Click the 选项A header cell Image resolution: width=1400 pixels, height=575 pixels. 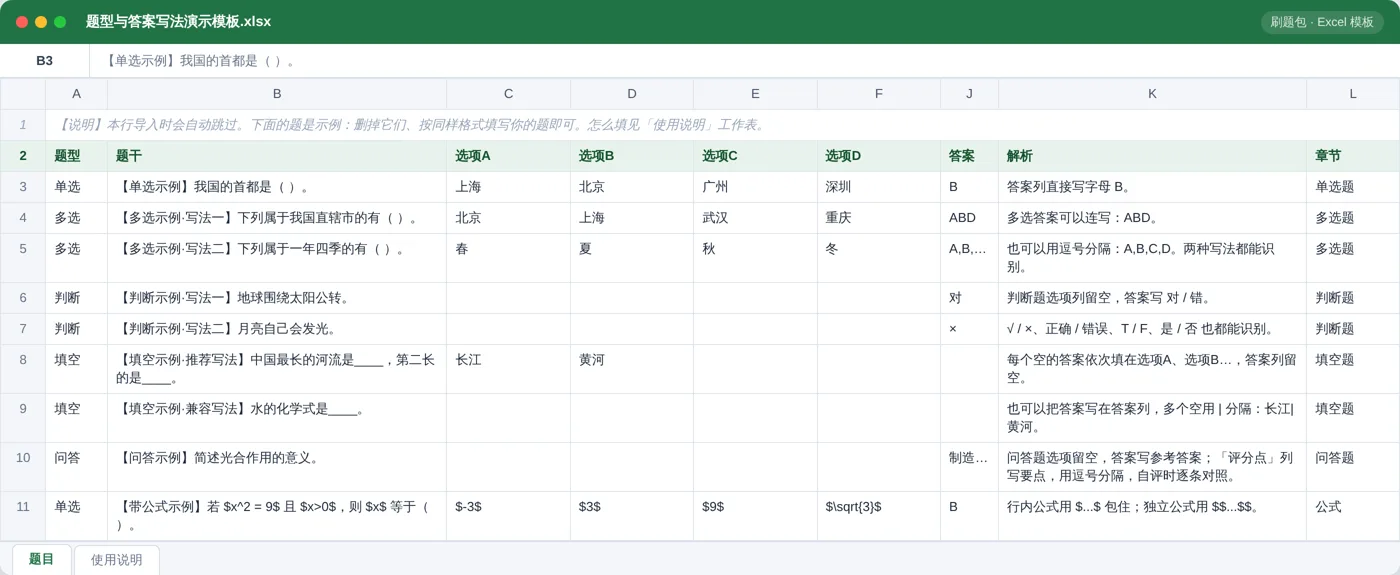[x=508, y=156]
